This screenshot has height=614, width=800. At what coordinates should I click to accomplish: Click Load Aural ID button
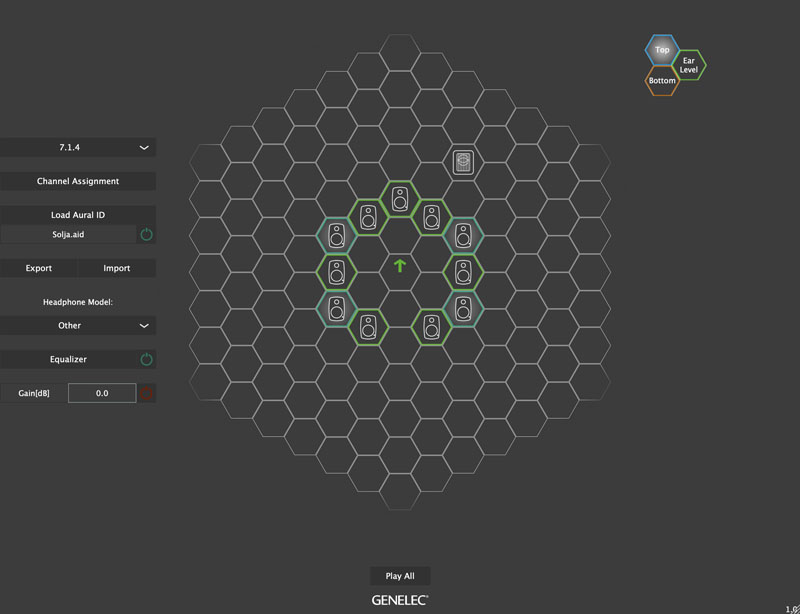(x=78, y=215)
